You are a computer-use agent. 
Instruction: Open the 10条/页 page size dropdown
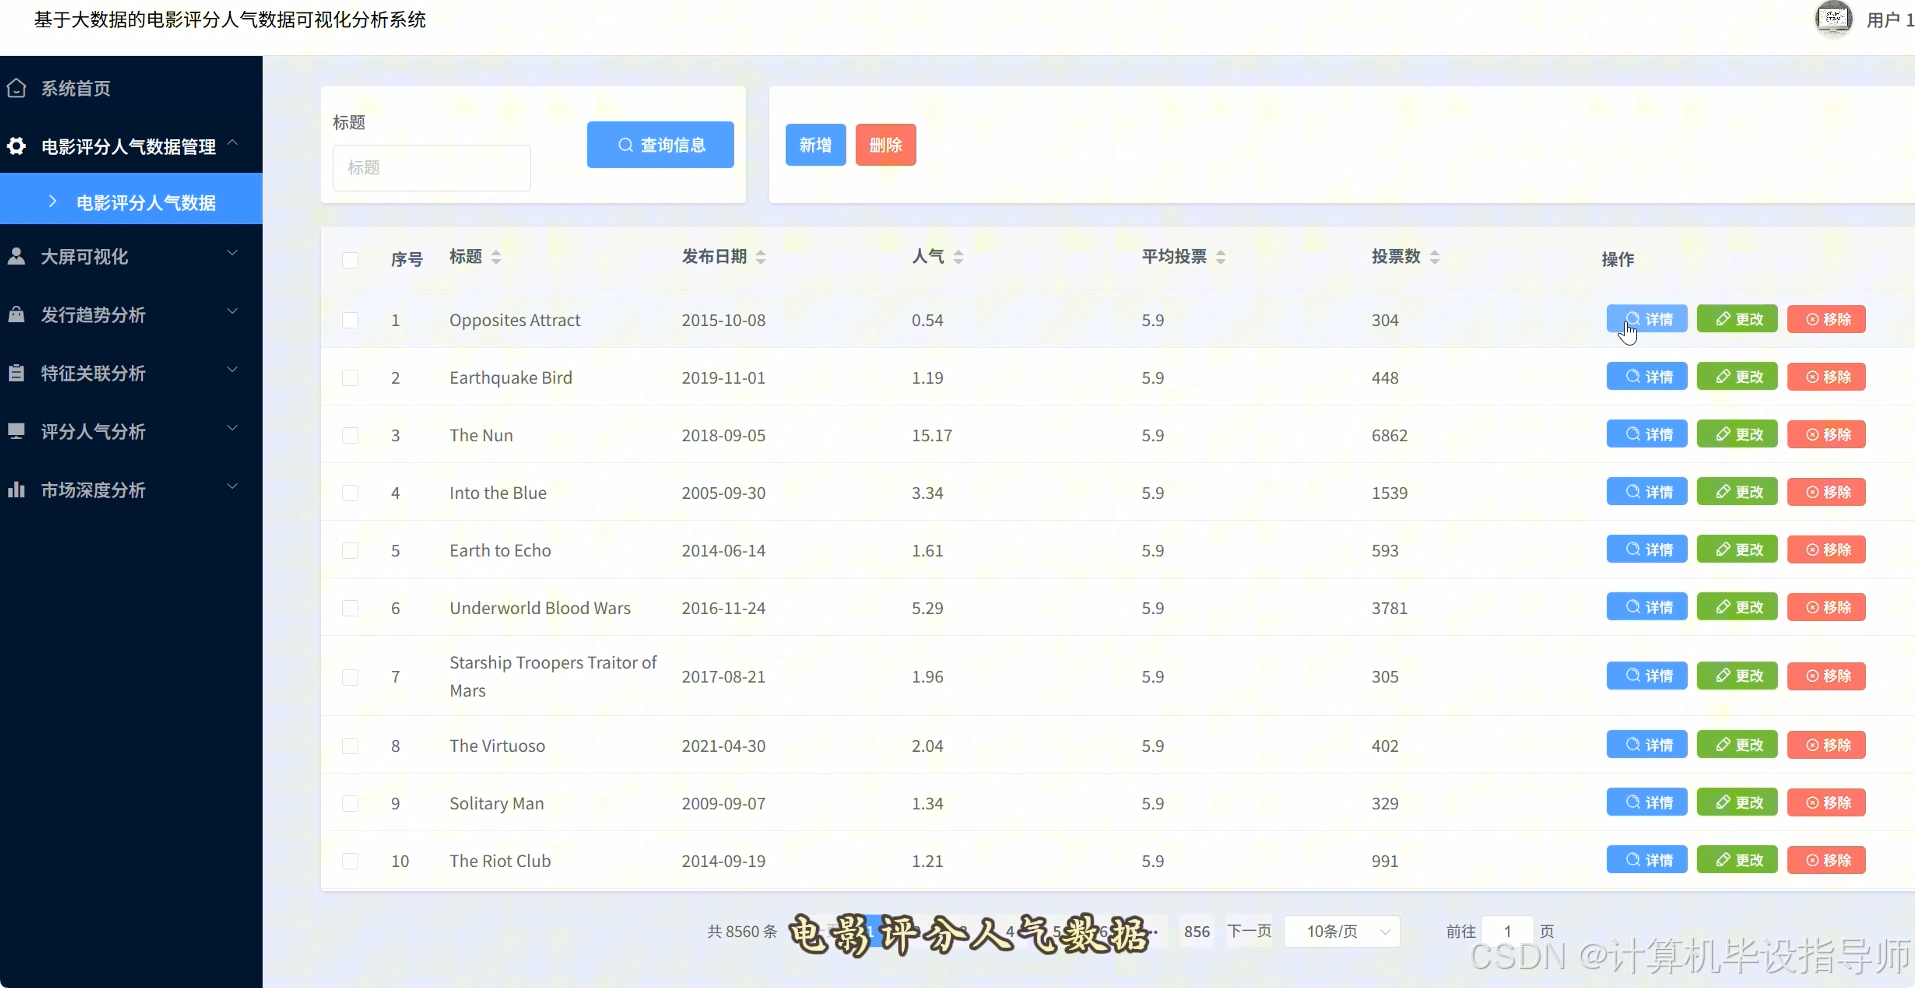[1342, 931]
